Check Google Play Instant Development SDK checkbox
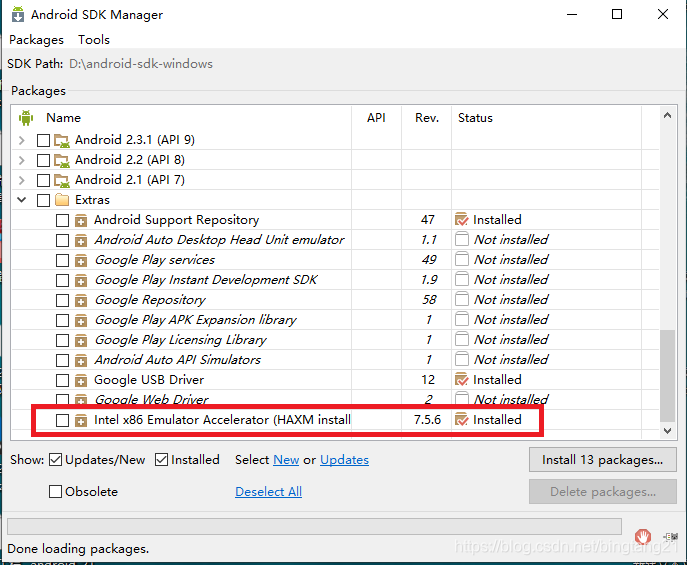This screenshot has height=565, width=687. 62,280
